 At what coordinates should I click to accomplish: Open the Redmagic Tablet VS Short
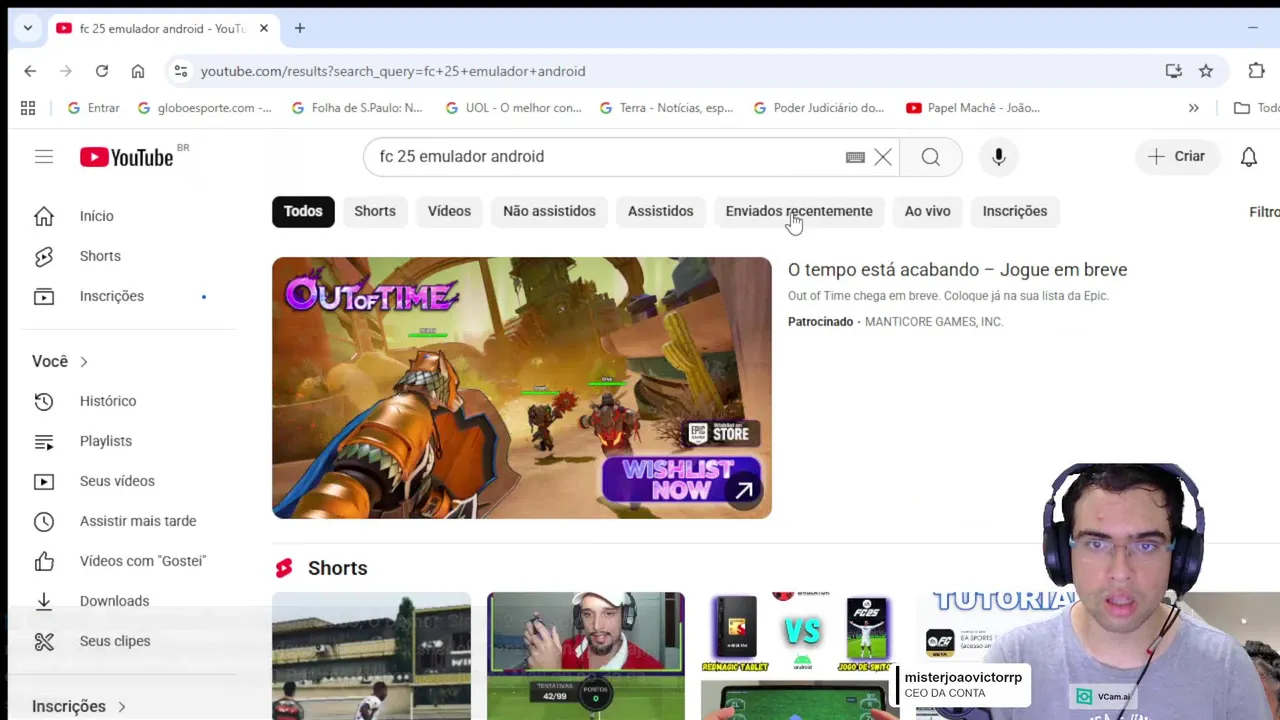(x=800, y=656)
